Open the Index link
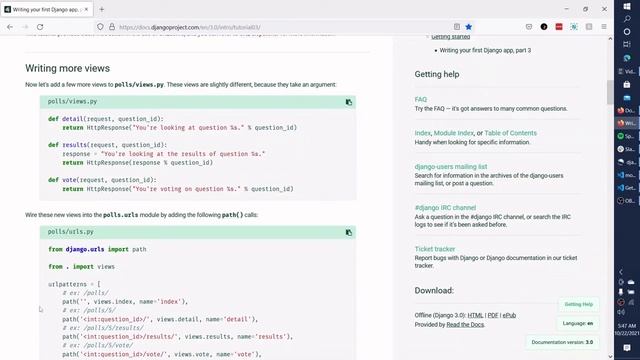Viewport: 640px width, 360px height. click(x=422, y=133)
